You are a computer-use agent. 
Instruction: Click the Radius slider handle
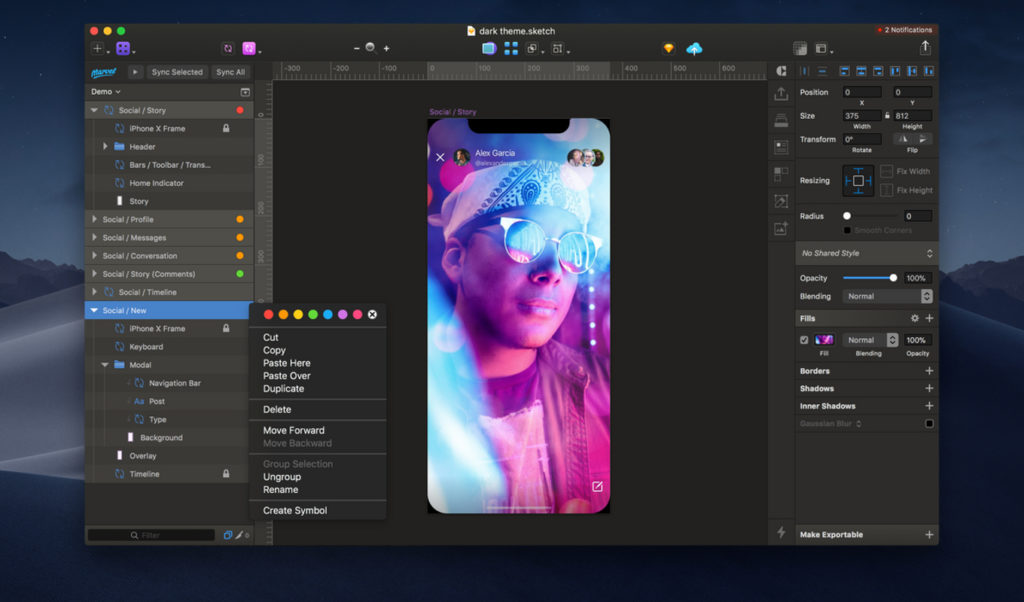tap(846, 216)
